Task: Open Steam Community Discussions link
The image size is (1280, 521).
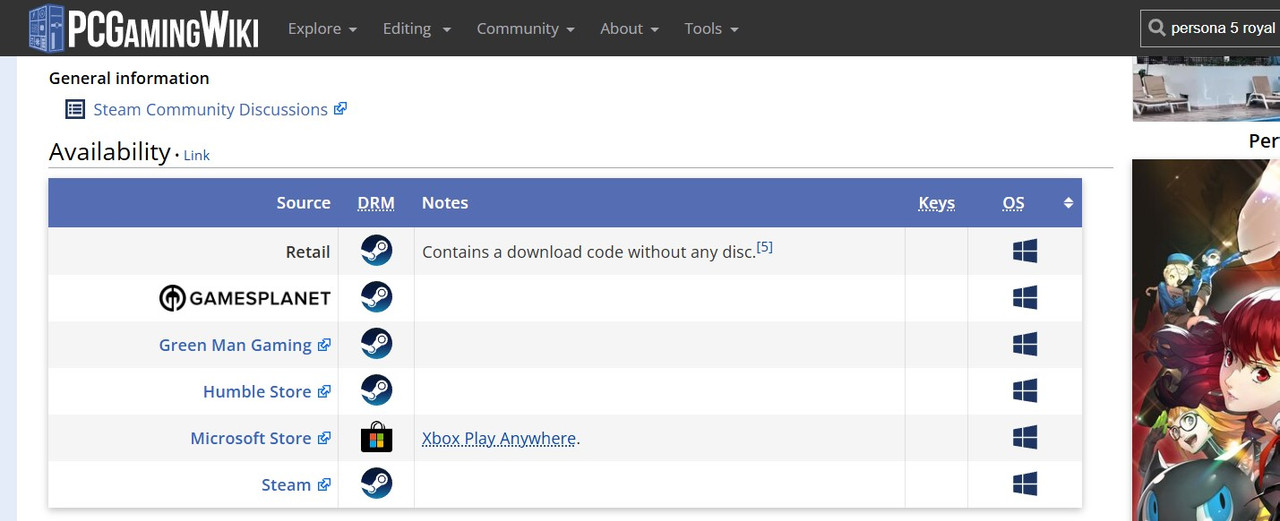Action: coord(210,109)
